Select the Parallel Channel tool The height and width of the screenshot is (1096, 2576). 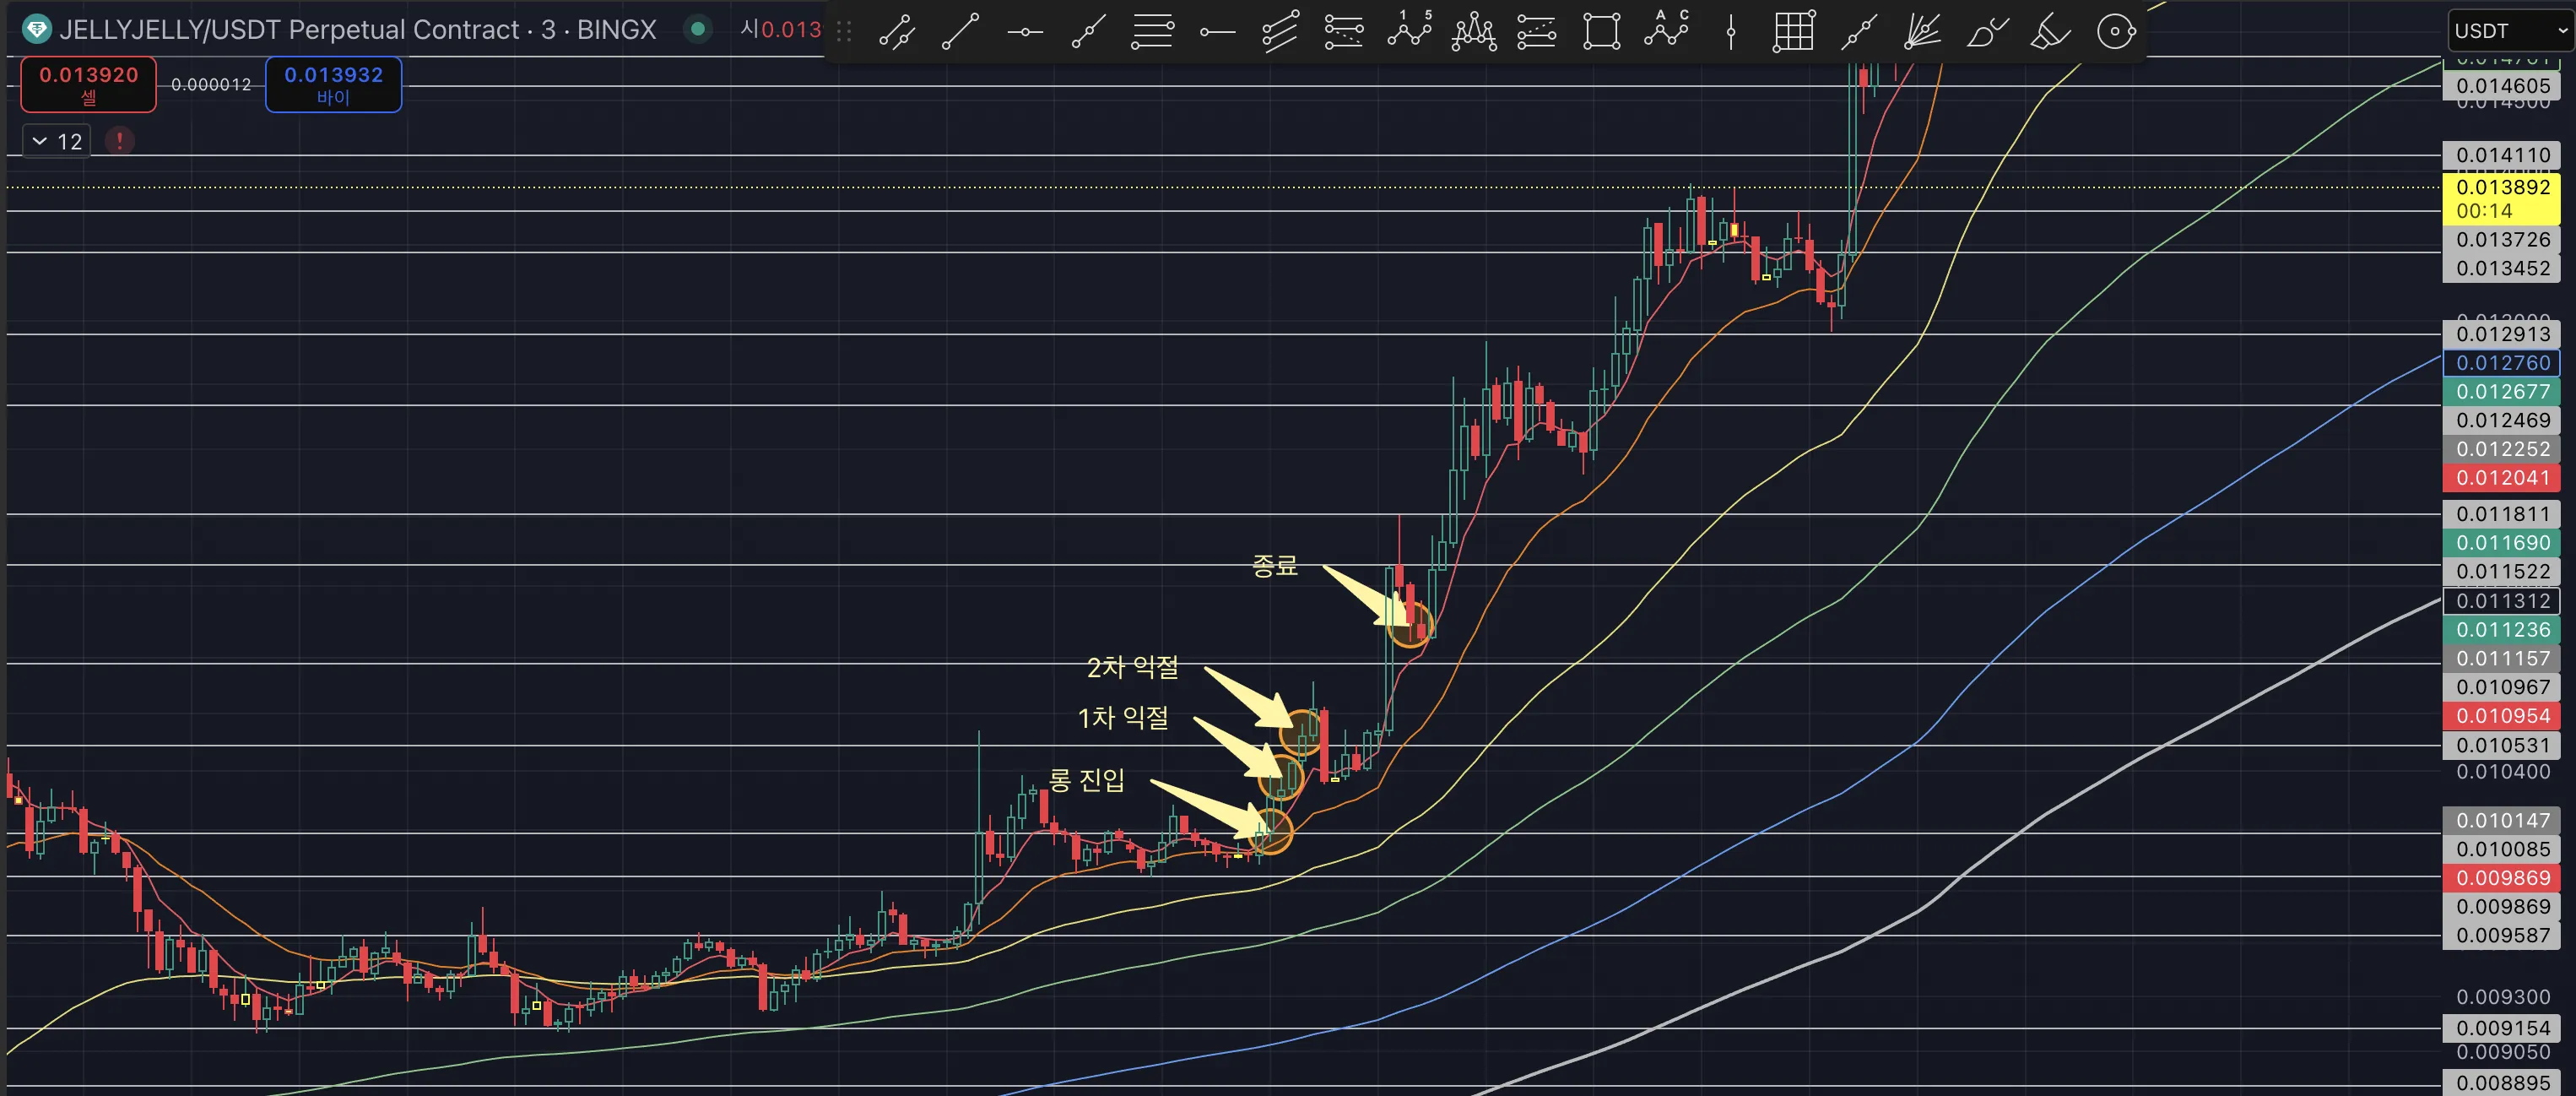pyautogui.click(x=1281, y=31)
